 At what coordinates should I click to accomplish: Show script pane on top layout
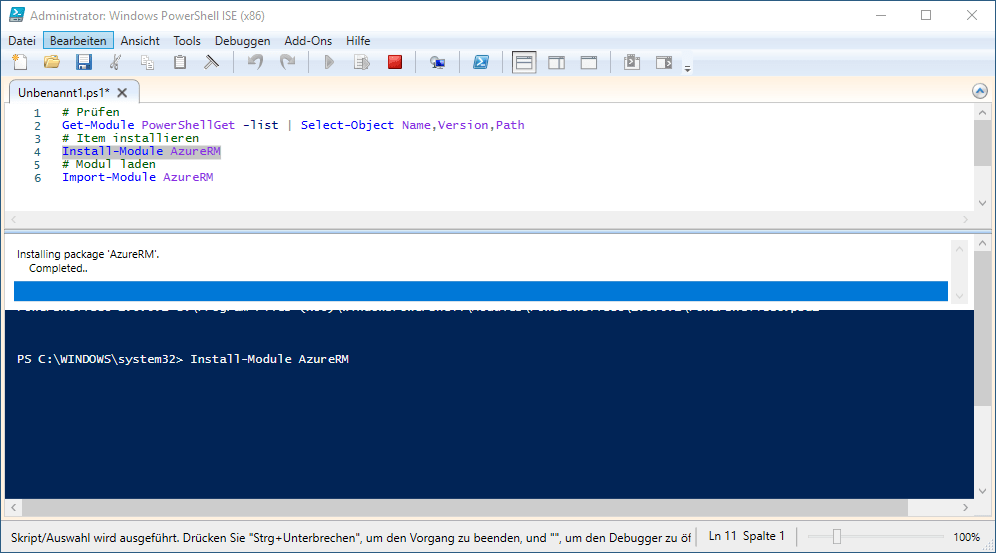524,62
